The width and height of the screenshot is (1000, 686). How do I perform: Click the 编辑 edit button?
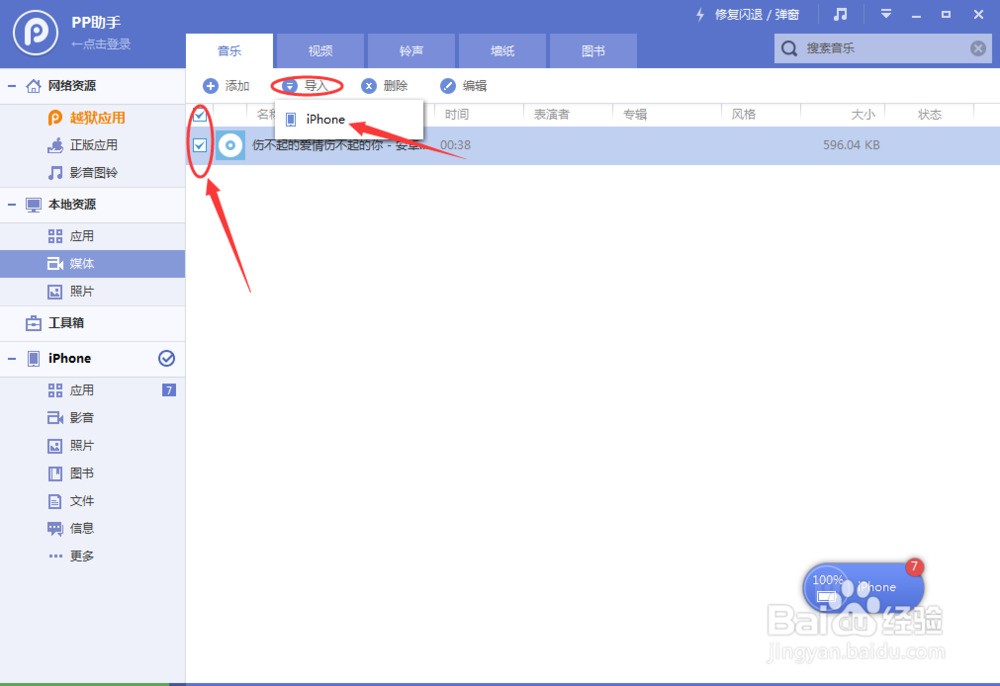point(464,85)
